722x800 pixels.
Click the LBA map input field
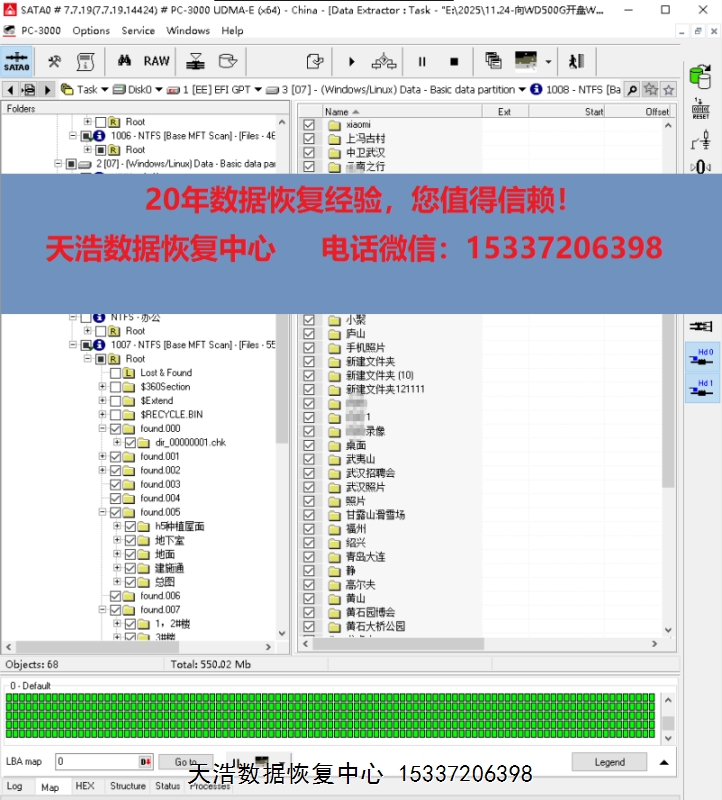(96, 762)
